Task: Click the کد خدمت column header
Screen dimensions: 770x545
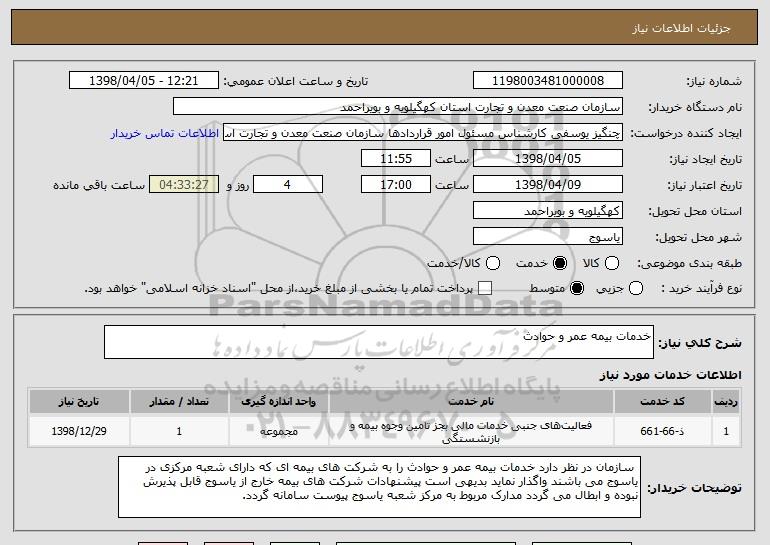Action: click(x=662, y=402)
